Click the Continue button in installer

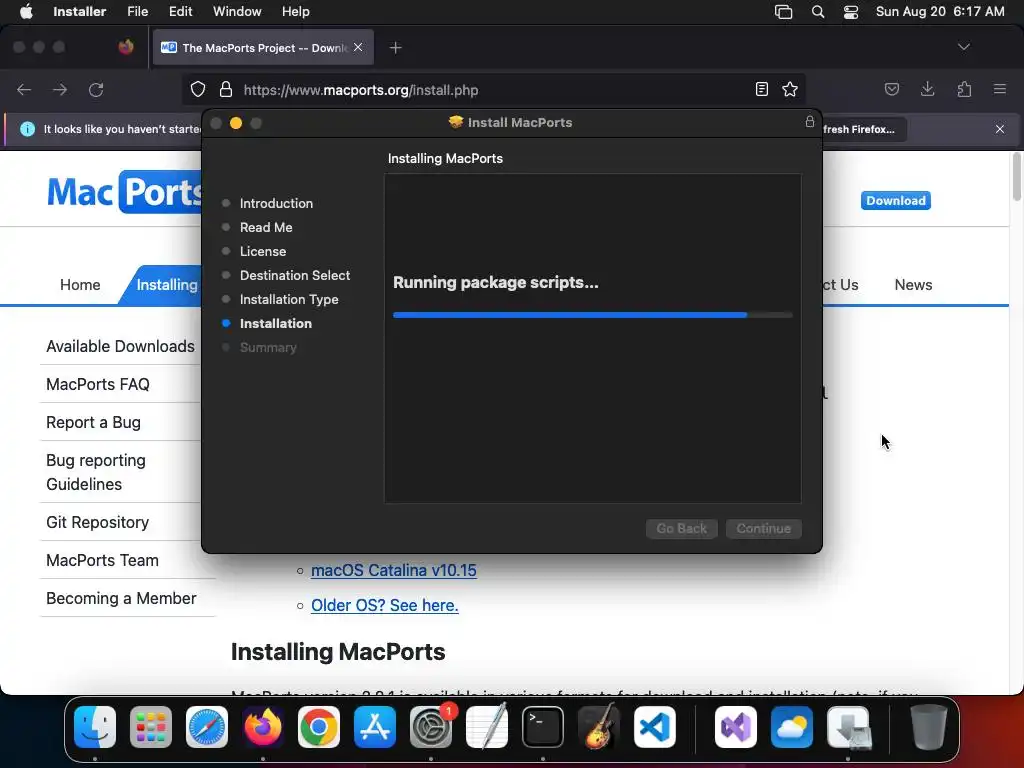click(763, 528)
